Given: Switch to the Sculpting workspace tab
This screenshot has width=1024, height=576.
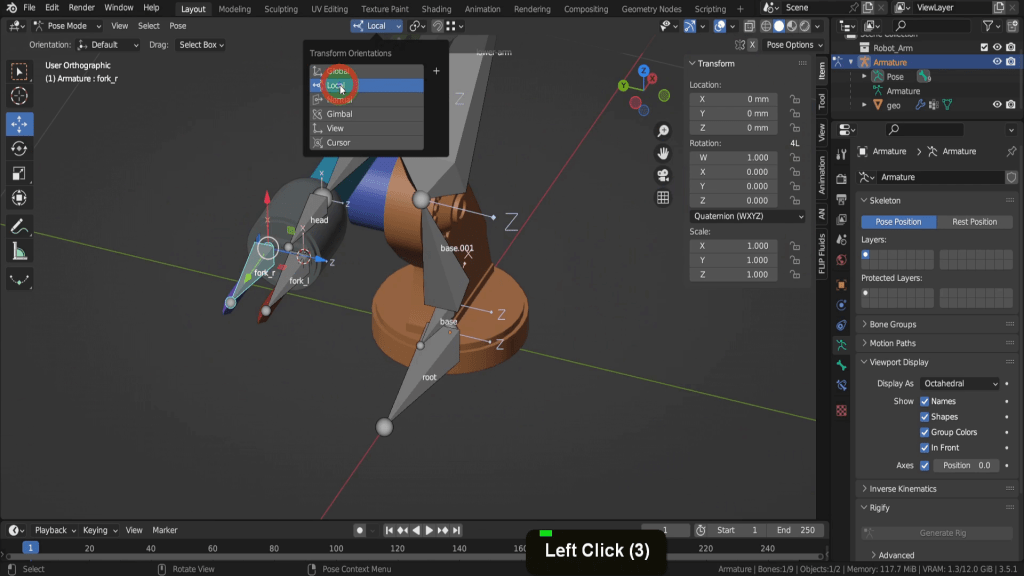Looking at the screenshot, I should [280, 9].
